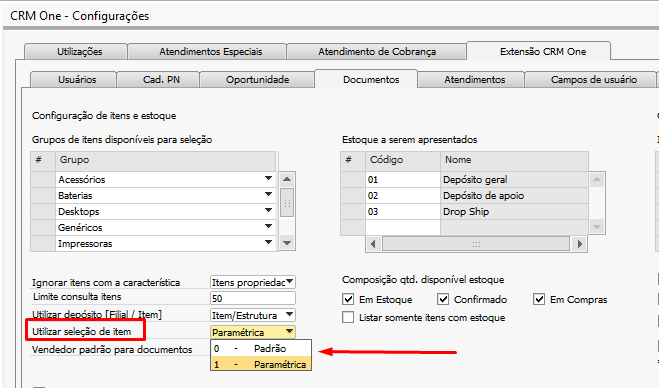This screenshot has height=388, width=659.
Task: Click the warehouse table scroll up arrow
Action: [x=597, y=179]
